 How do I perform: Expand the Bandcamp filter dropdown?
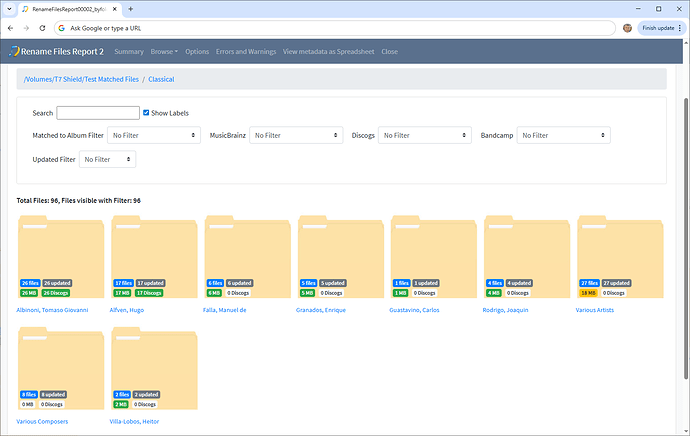(564, 135)
